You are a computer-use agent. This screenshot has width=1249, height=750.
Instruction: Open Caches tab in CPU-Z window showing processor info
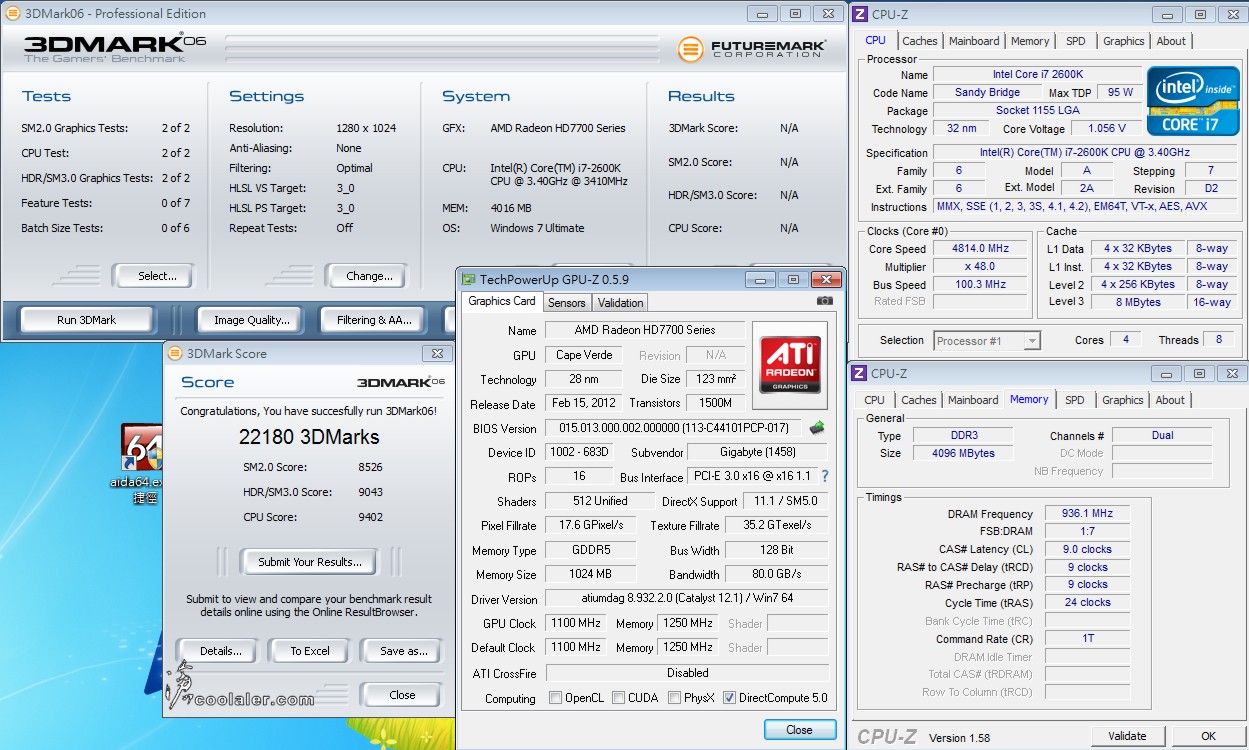point(920,41)
